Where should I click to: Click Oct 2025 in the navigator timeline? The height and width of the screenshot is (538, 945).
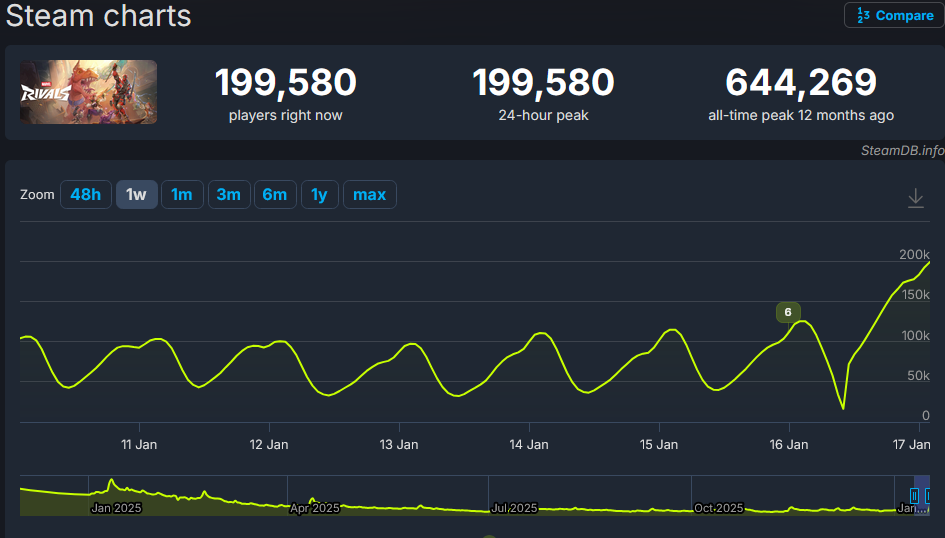pos(718,508)
